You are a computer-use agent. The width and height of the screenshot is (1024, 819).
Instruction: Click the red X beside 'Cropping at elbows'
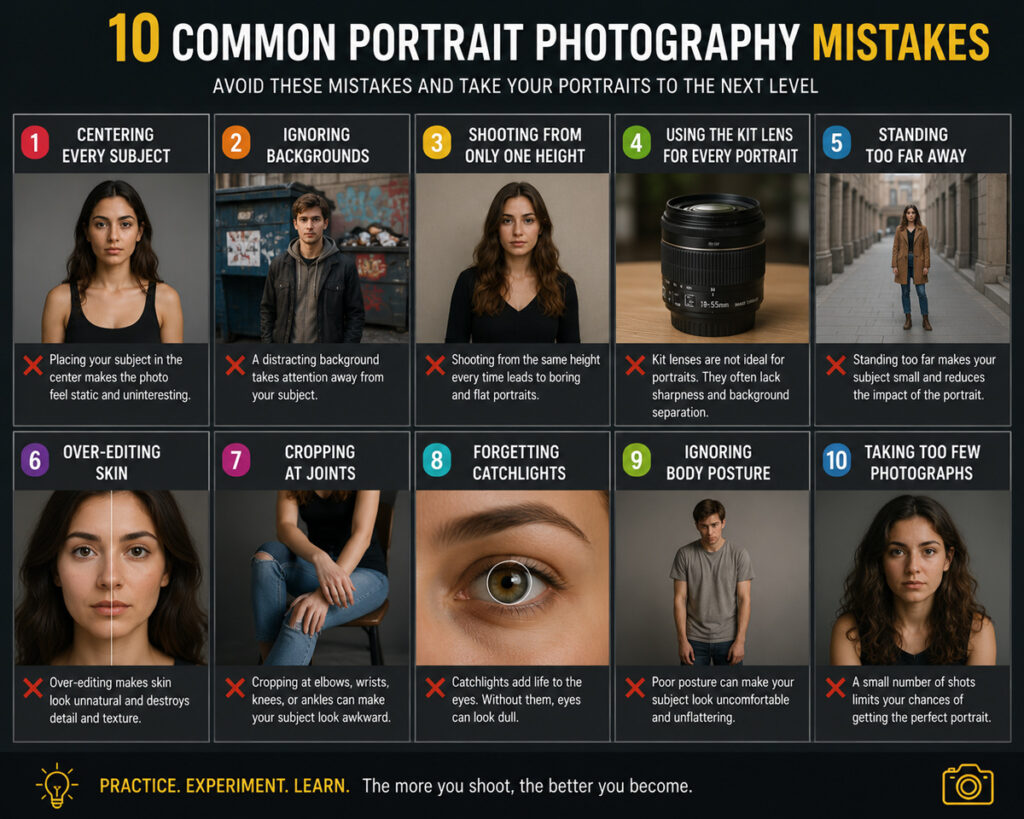235,688
